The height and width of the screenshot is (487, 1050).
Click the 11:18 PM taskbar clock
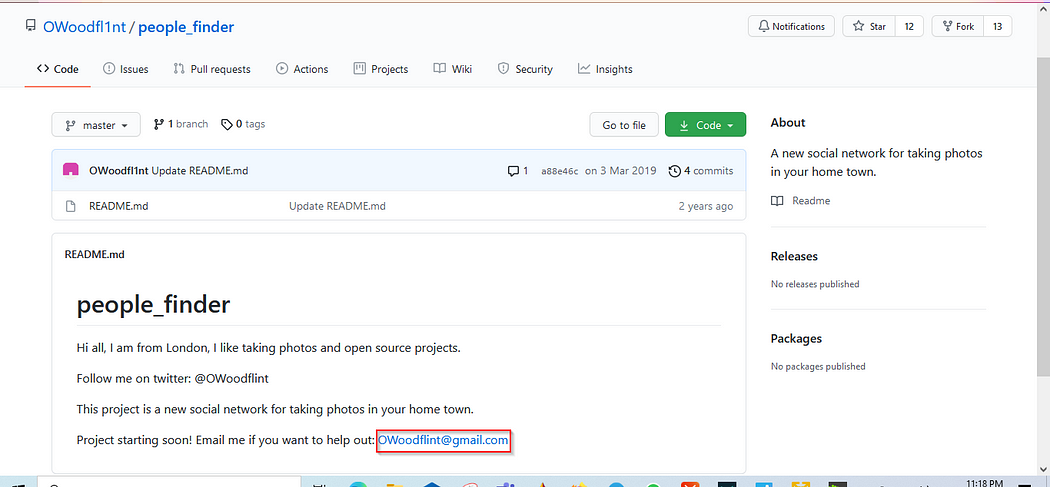(986, 482)
